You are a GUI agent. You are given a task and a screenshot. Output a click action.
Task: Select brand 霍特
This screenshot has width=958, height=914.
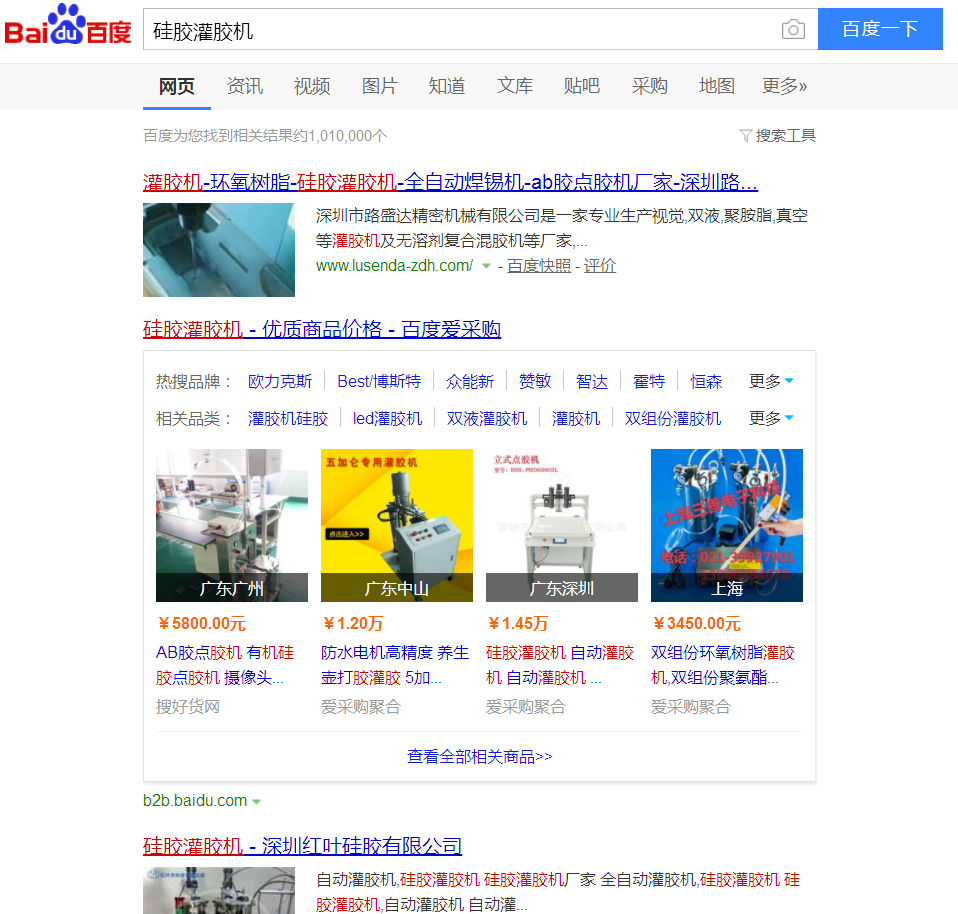[649, 382]
